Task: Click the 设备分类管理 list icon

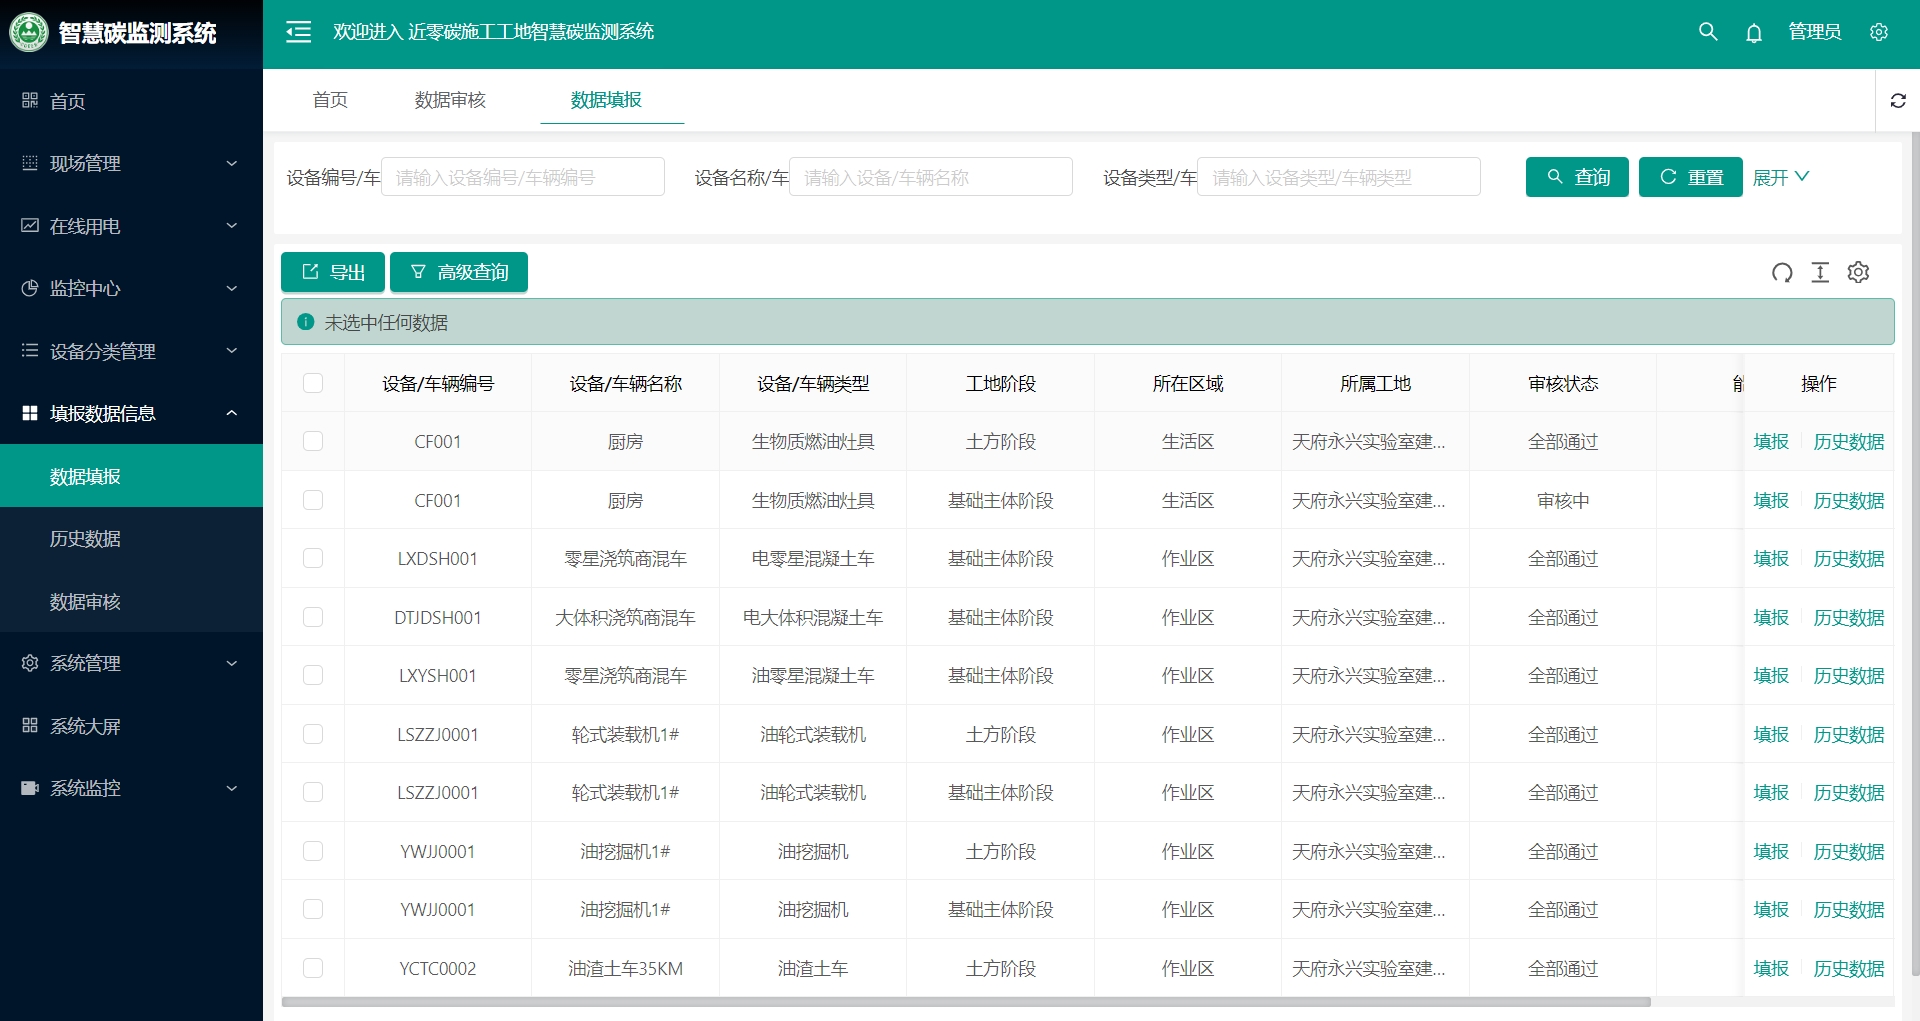Action: 30,351
